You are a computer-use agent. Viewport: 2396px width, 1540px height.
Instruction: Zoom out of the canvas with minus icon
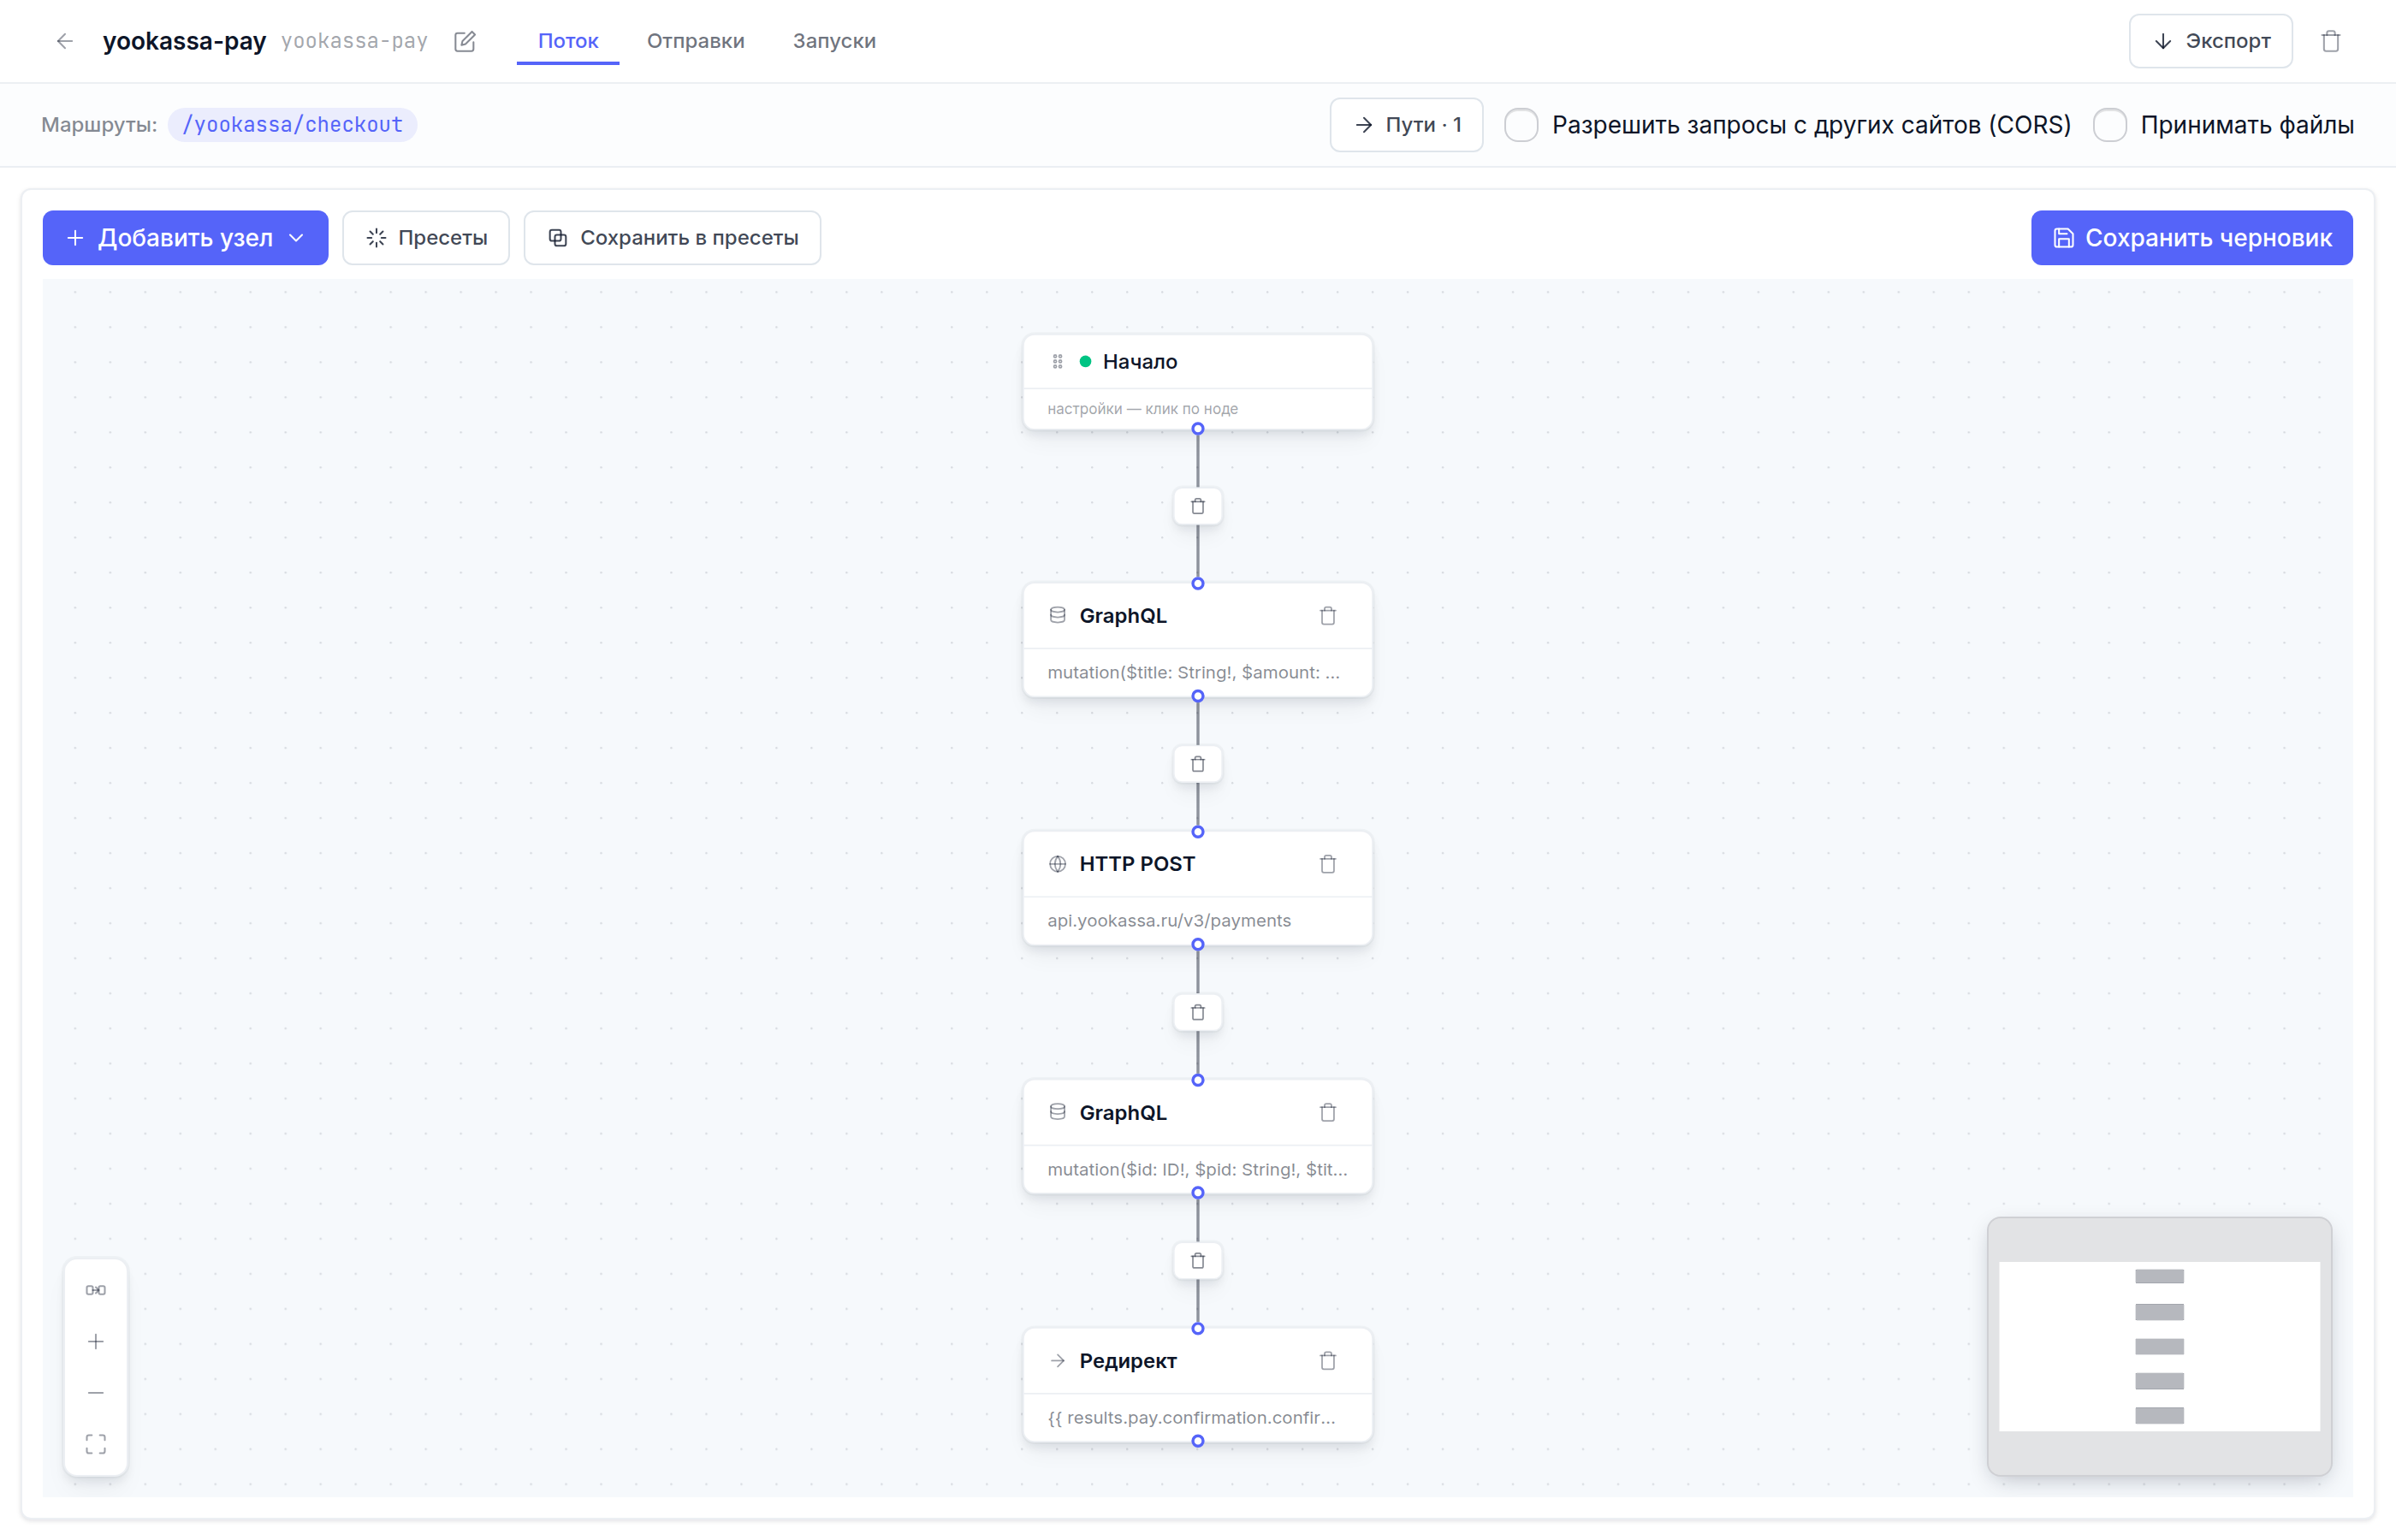pyautogui.click(x=96, y=1393)
